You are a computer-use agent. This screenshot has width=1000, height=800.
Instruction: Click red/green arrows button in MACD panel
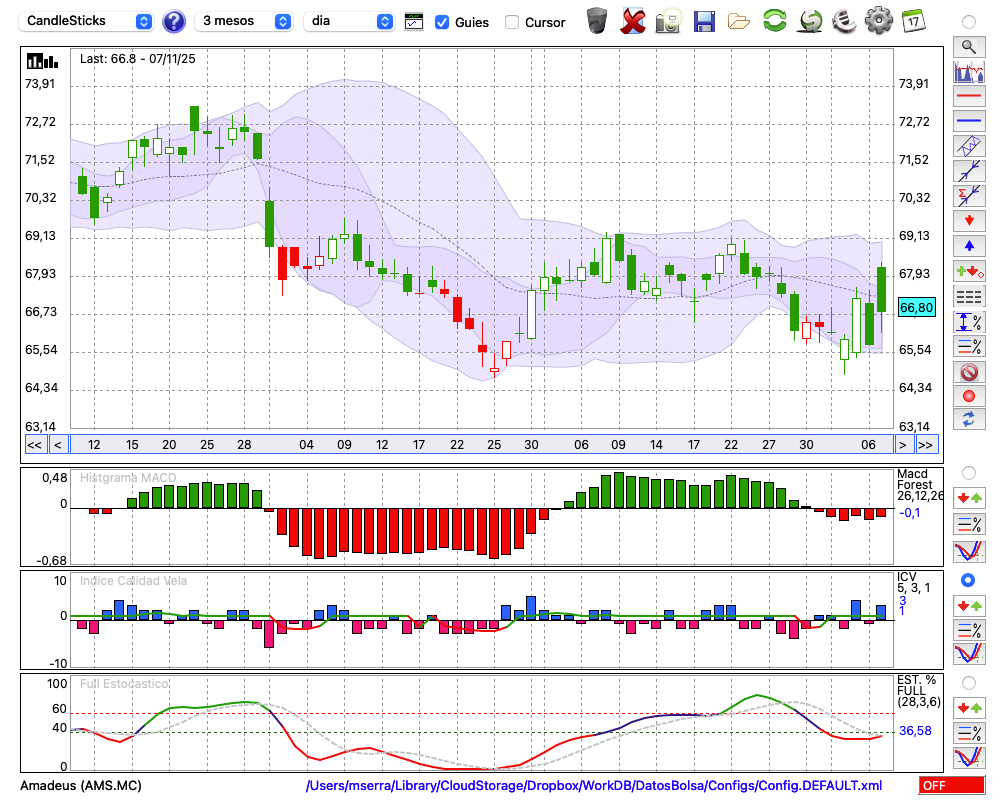click(969, 498)
